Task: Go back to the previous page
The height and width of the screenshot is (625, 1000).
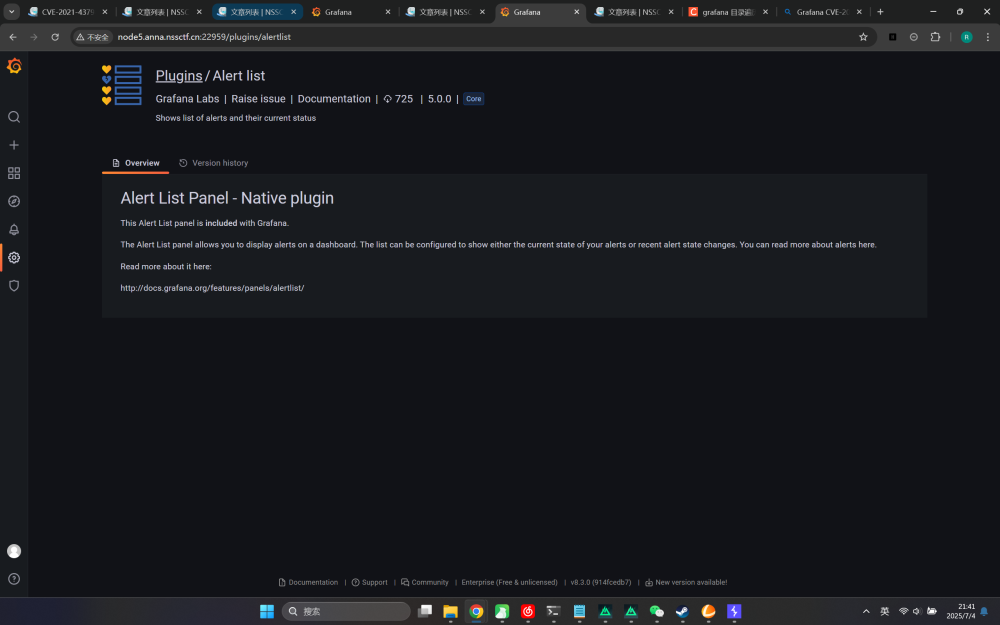Action: click(x=13, y=37)
